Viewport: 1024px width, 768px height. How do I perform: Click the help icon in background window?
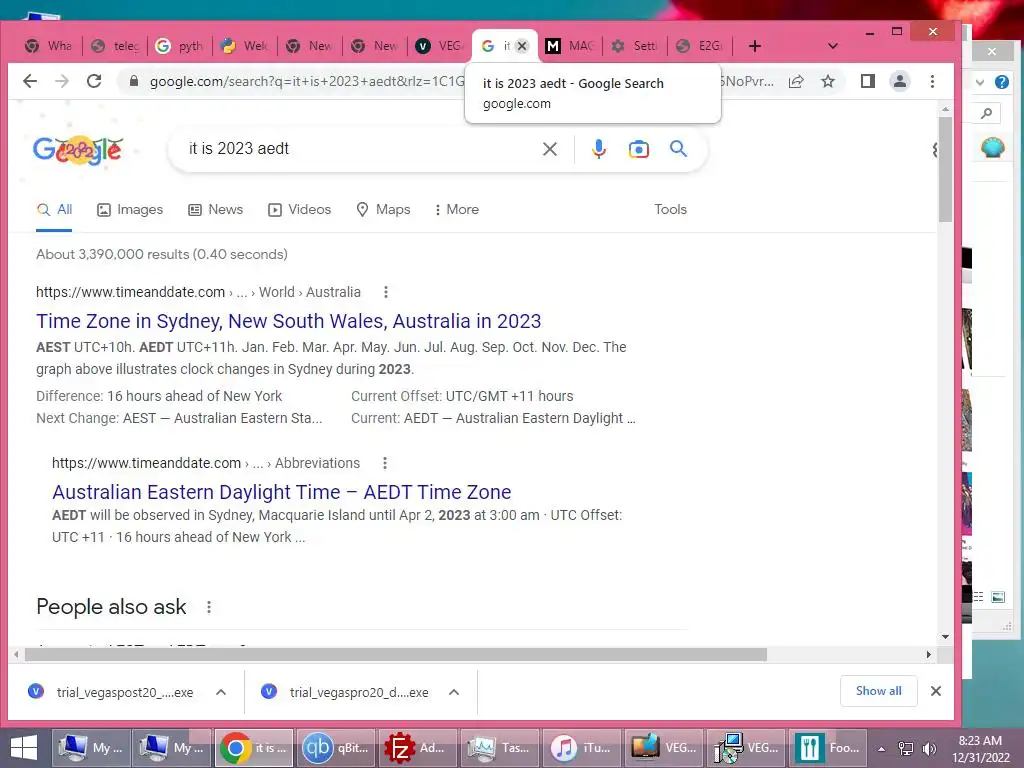(1002, 82)
